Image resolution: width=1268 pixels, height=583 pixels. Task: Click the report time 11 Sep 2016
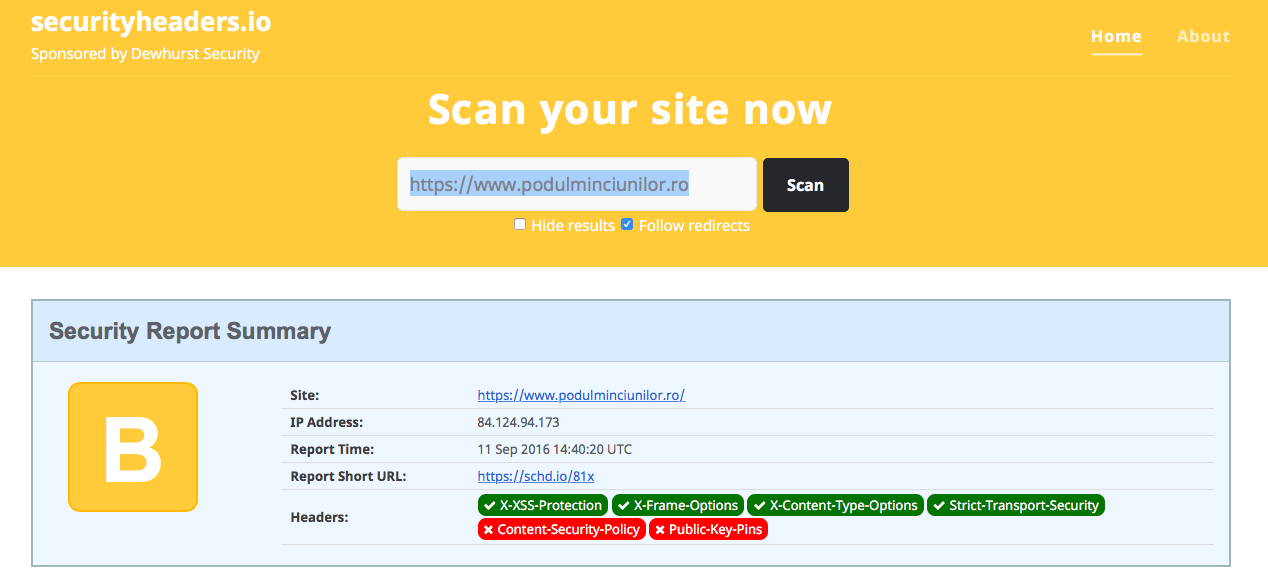pyautogui.click(x=554, y=449)
